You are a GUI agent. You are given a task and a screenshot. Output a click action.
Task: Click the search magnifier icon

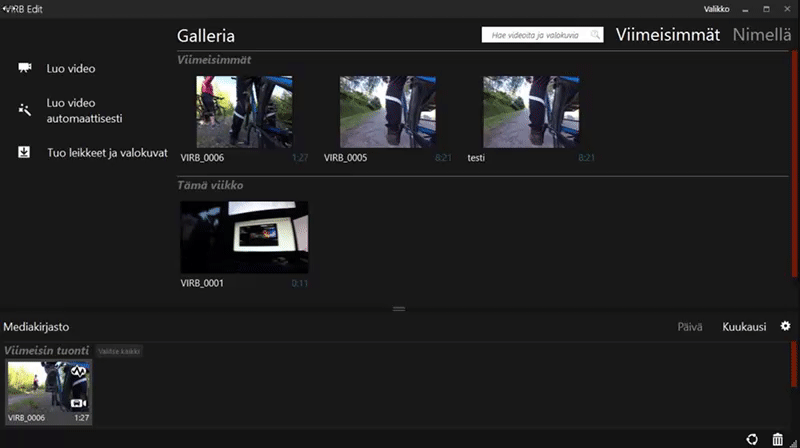click(x=595, y=35)
